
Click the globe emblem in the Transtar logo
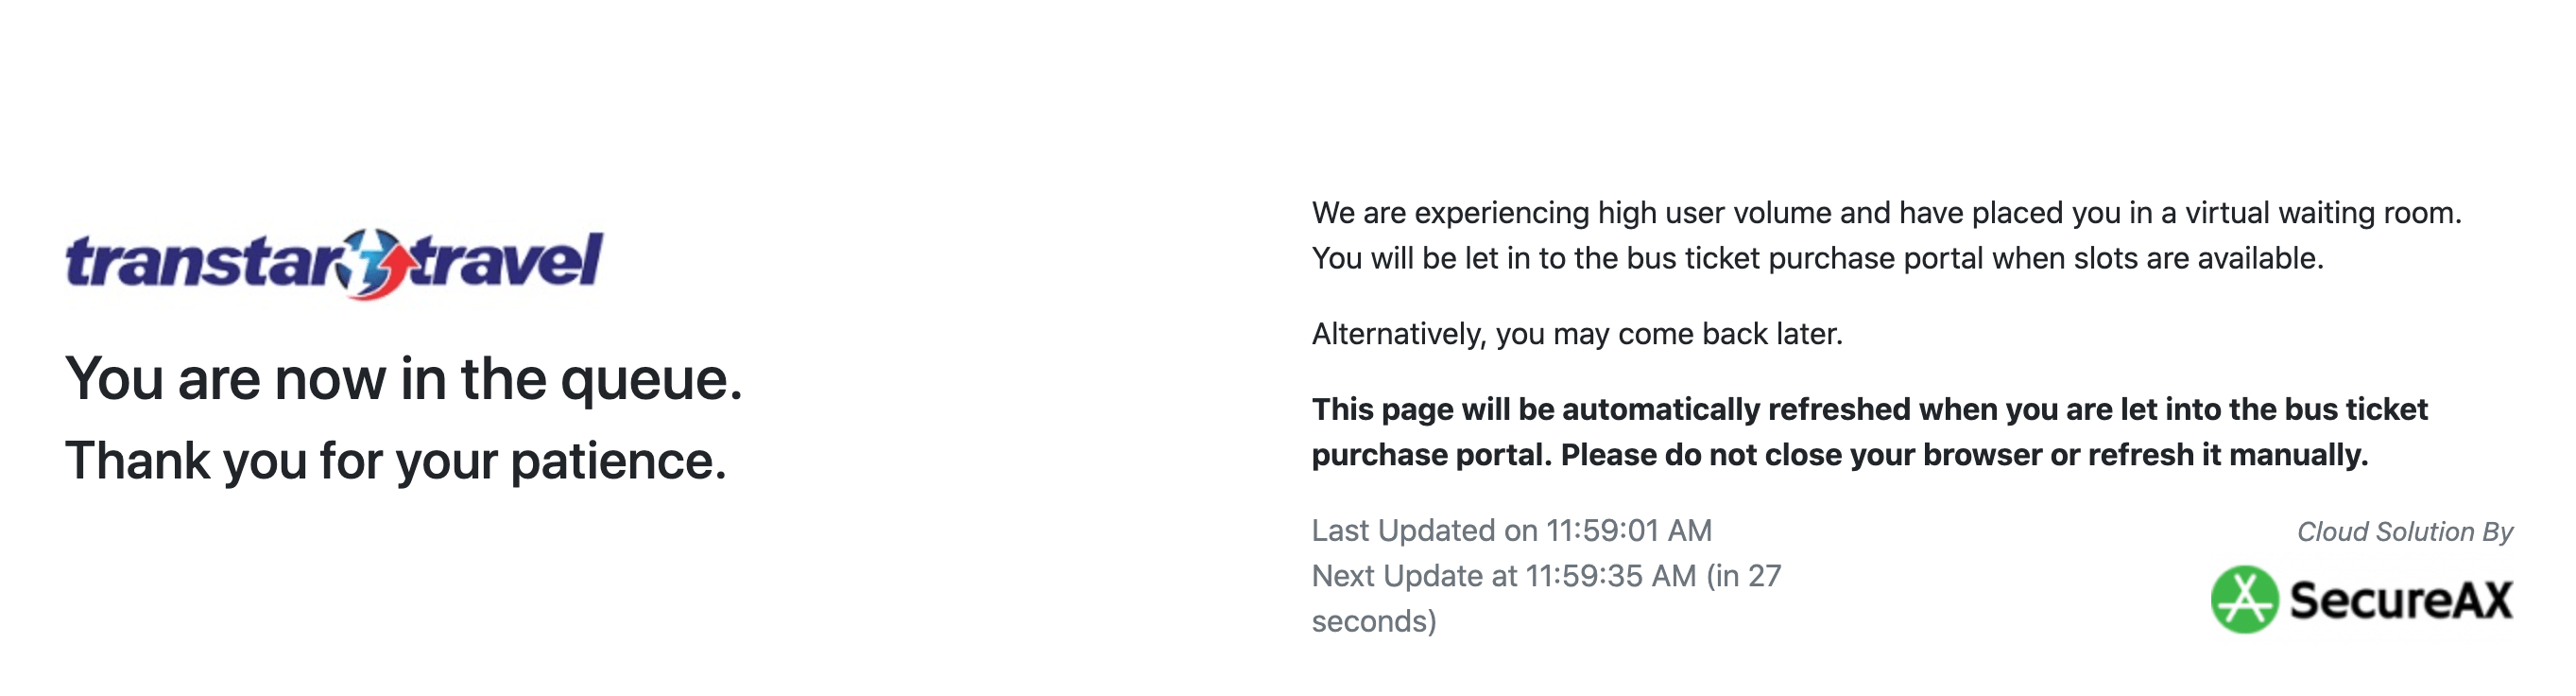point(374,263)
